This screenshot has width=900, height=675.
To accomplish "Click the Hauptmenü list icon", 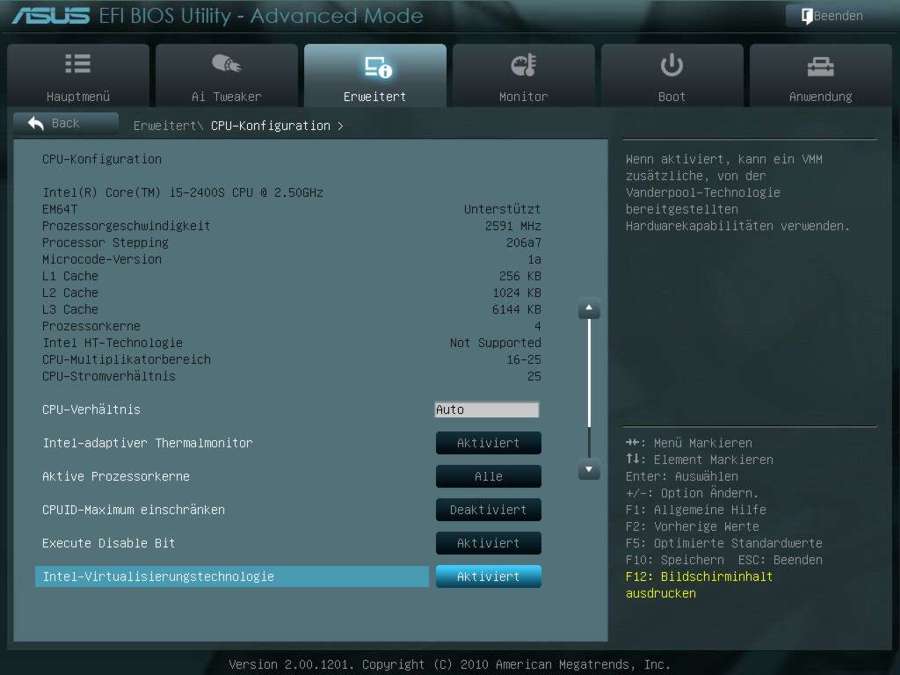I will [77, 64].
